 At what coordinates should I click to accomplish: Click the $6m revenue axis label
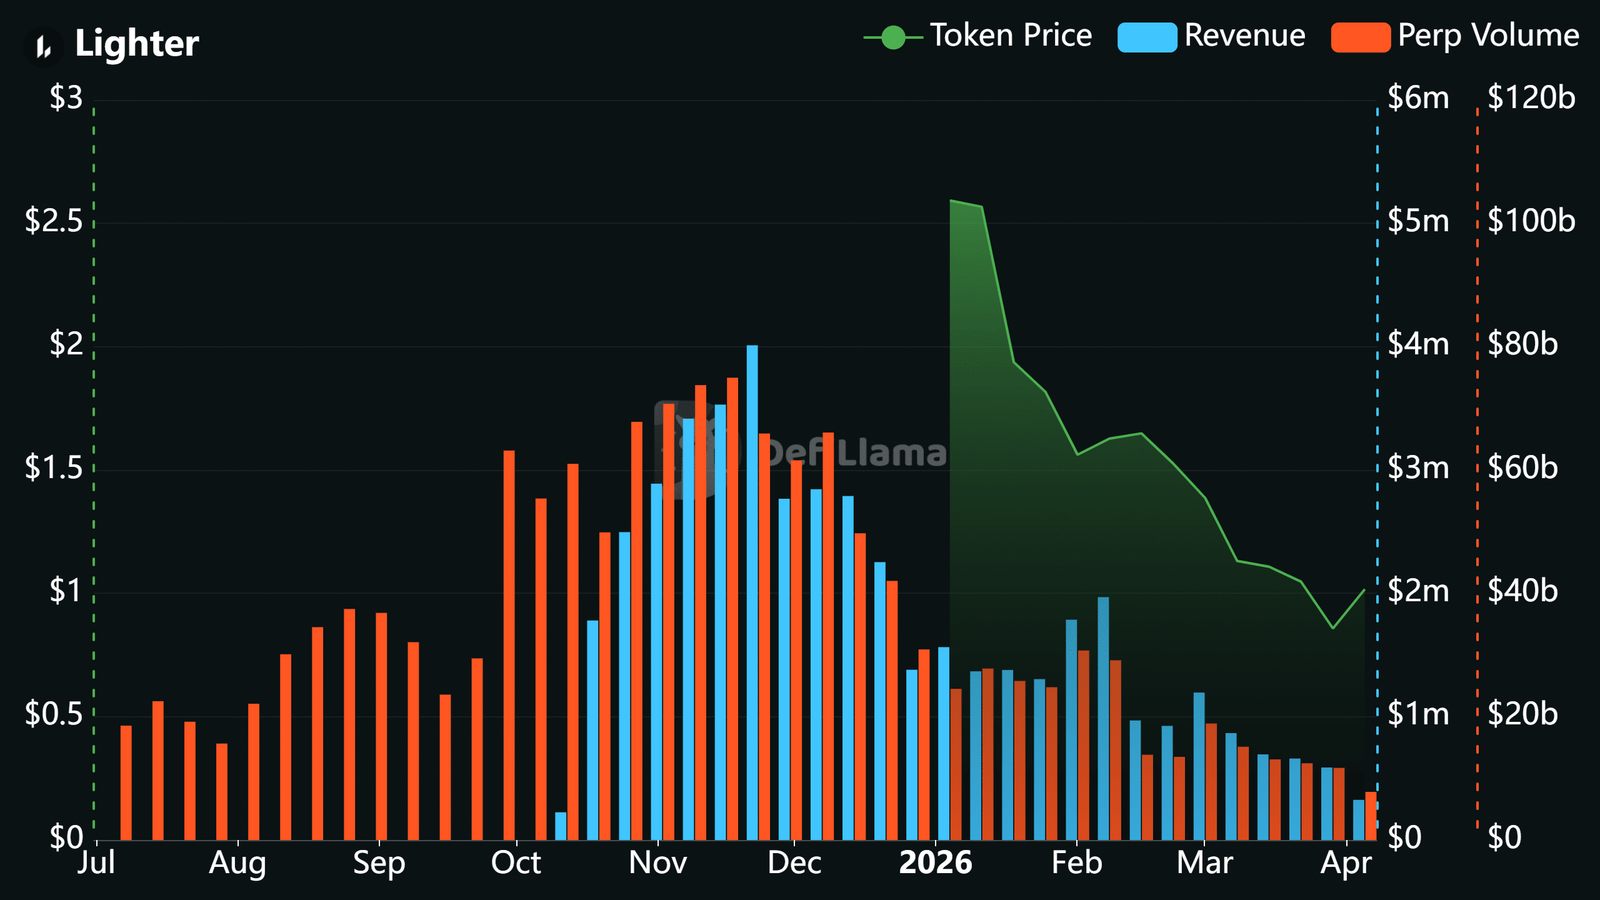pyautogui.click(x=1418, y=98)
